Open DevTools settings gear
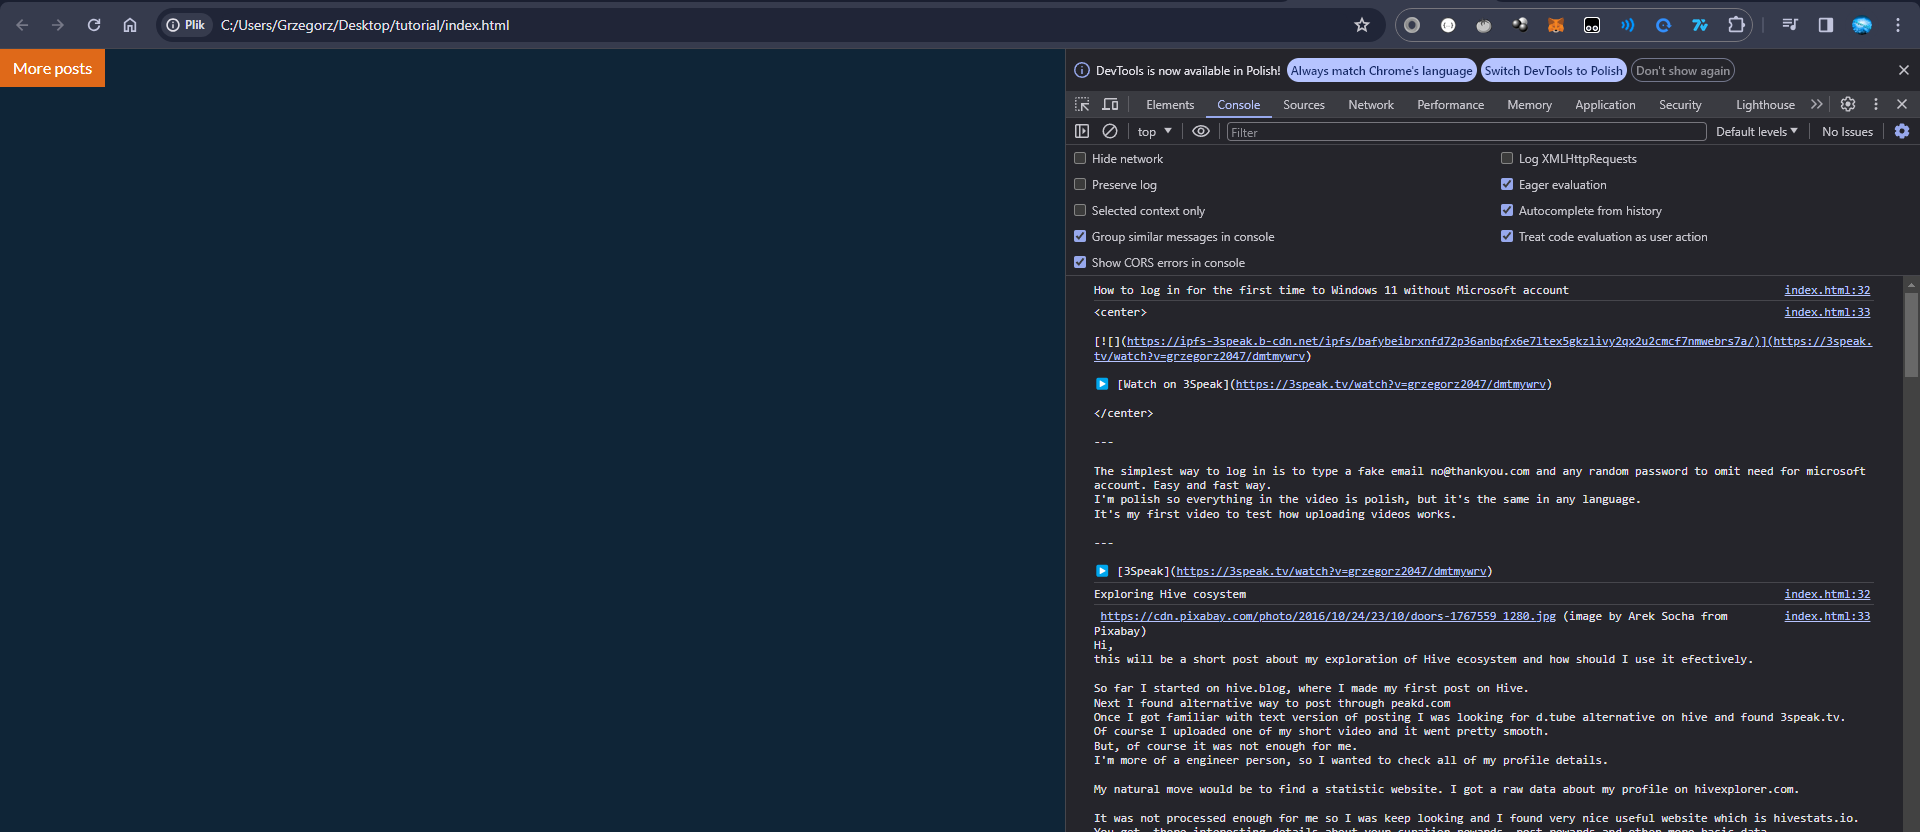Screen dimensions: 1920x832 tap(1848, 104)
